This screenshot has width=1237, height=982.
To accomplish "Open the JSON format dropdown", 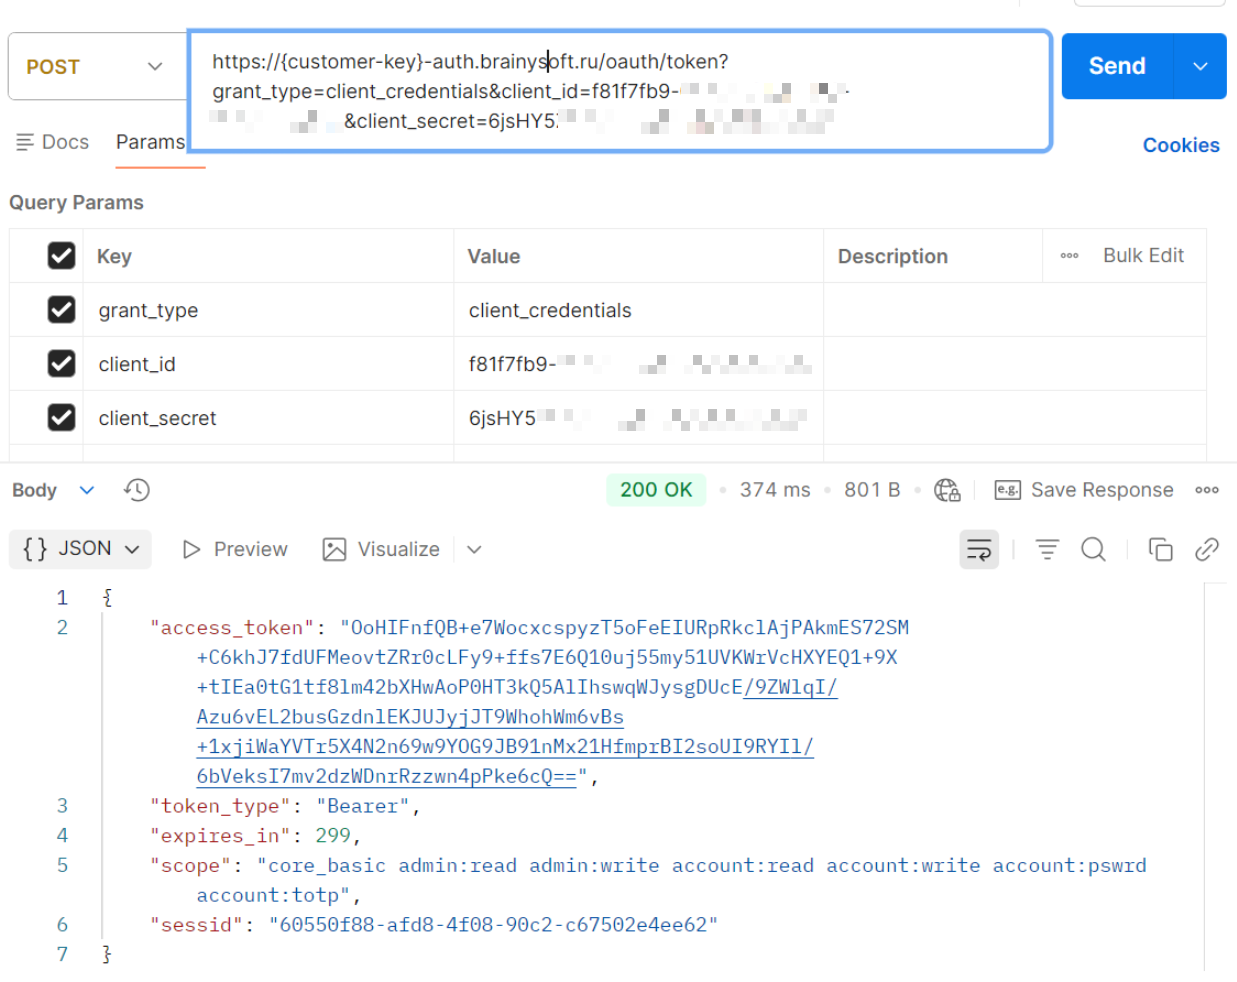I will [x=81, y=549].
